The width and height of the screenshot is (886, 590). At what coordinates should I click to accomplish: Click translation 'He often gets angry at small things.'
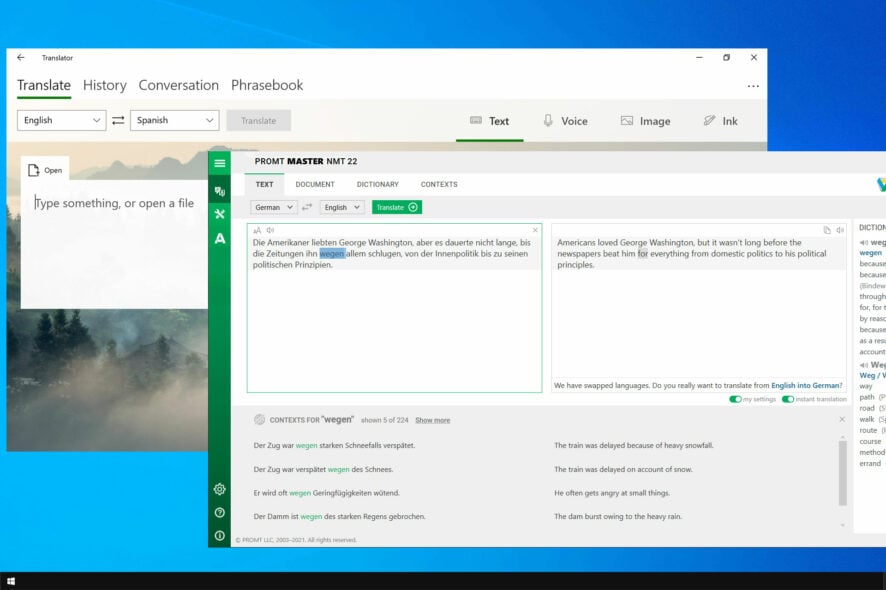(612, 493)
